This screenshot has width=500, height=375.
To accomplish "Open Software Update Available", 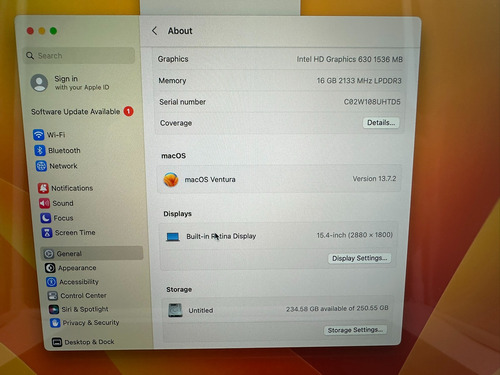I will coord(82,111).
